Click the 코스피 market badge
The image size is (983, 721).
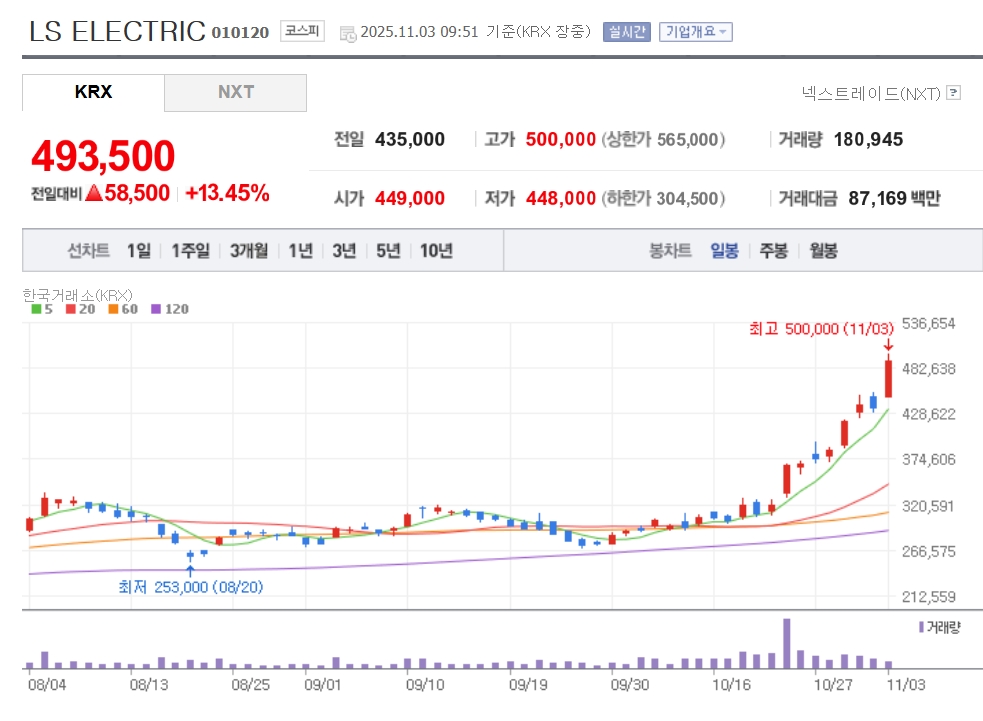point(302,31)
